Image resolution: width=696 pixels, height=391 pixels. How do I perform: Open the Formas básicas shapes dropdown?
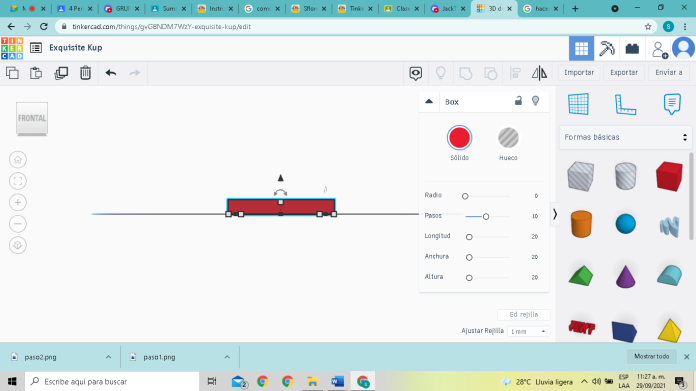click(625, 137)
